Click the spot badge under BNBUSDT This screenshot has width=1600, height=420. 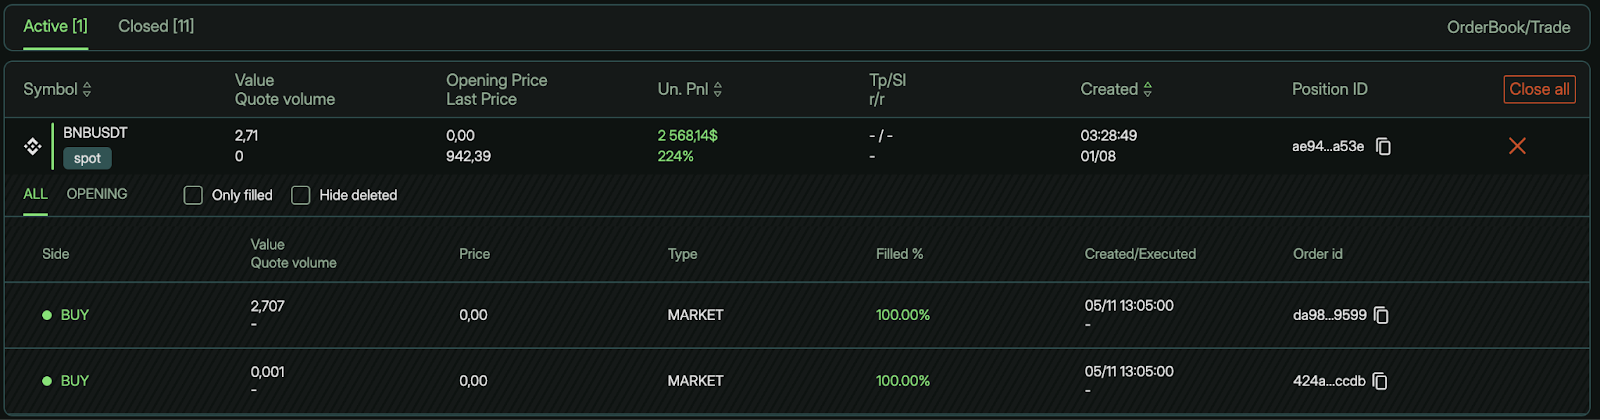(87, 158)
